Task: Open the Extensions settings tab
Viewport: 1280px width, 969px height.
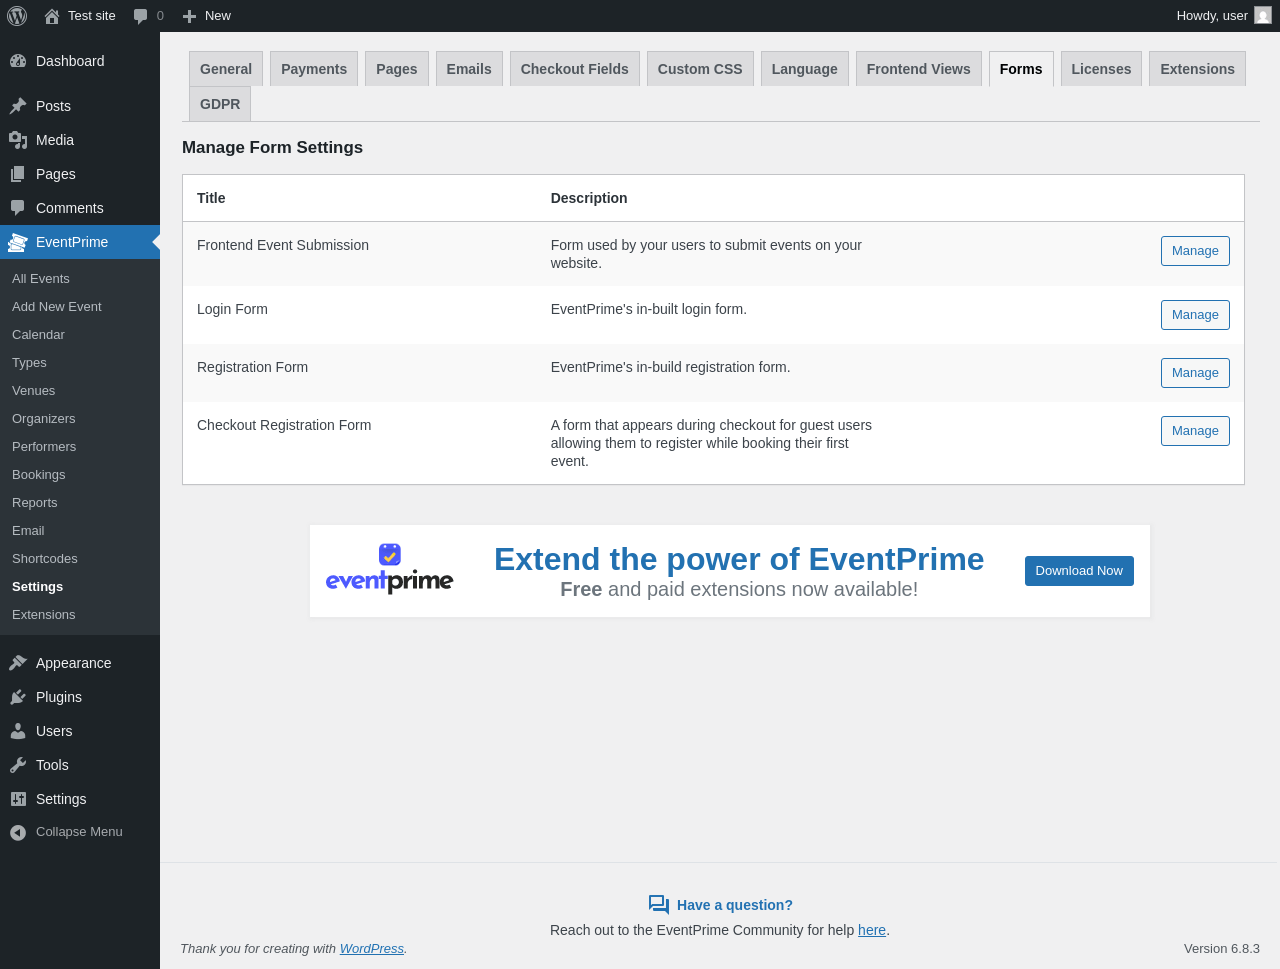Action: point(1197,69)
